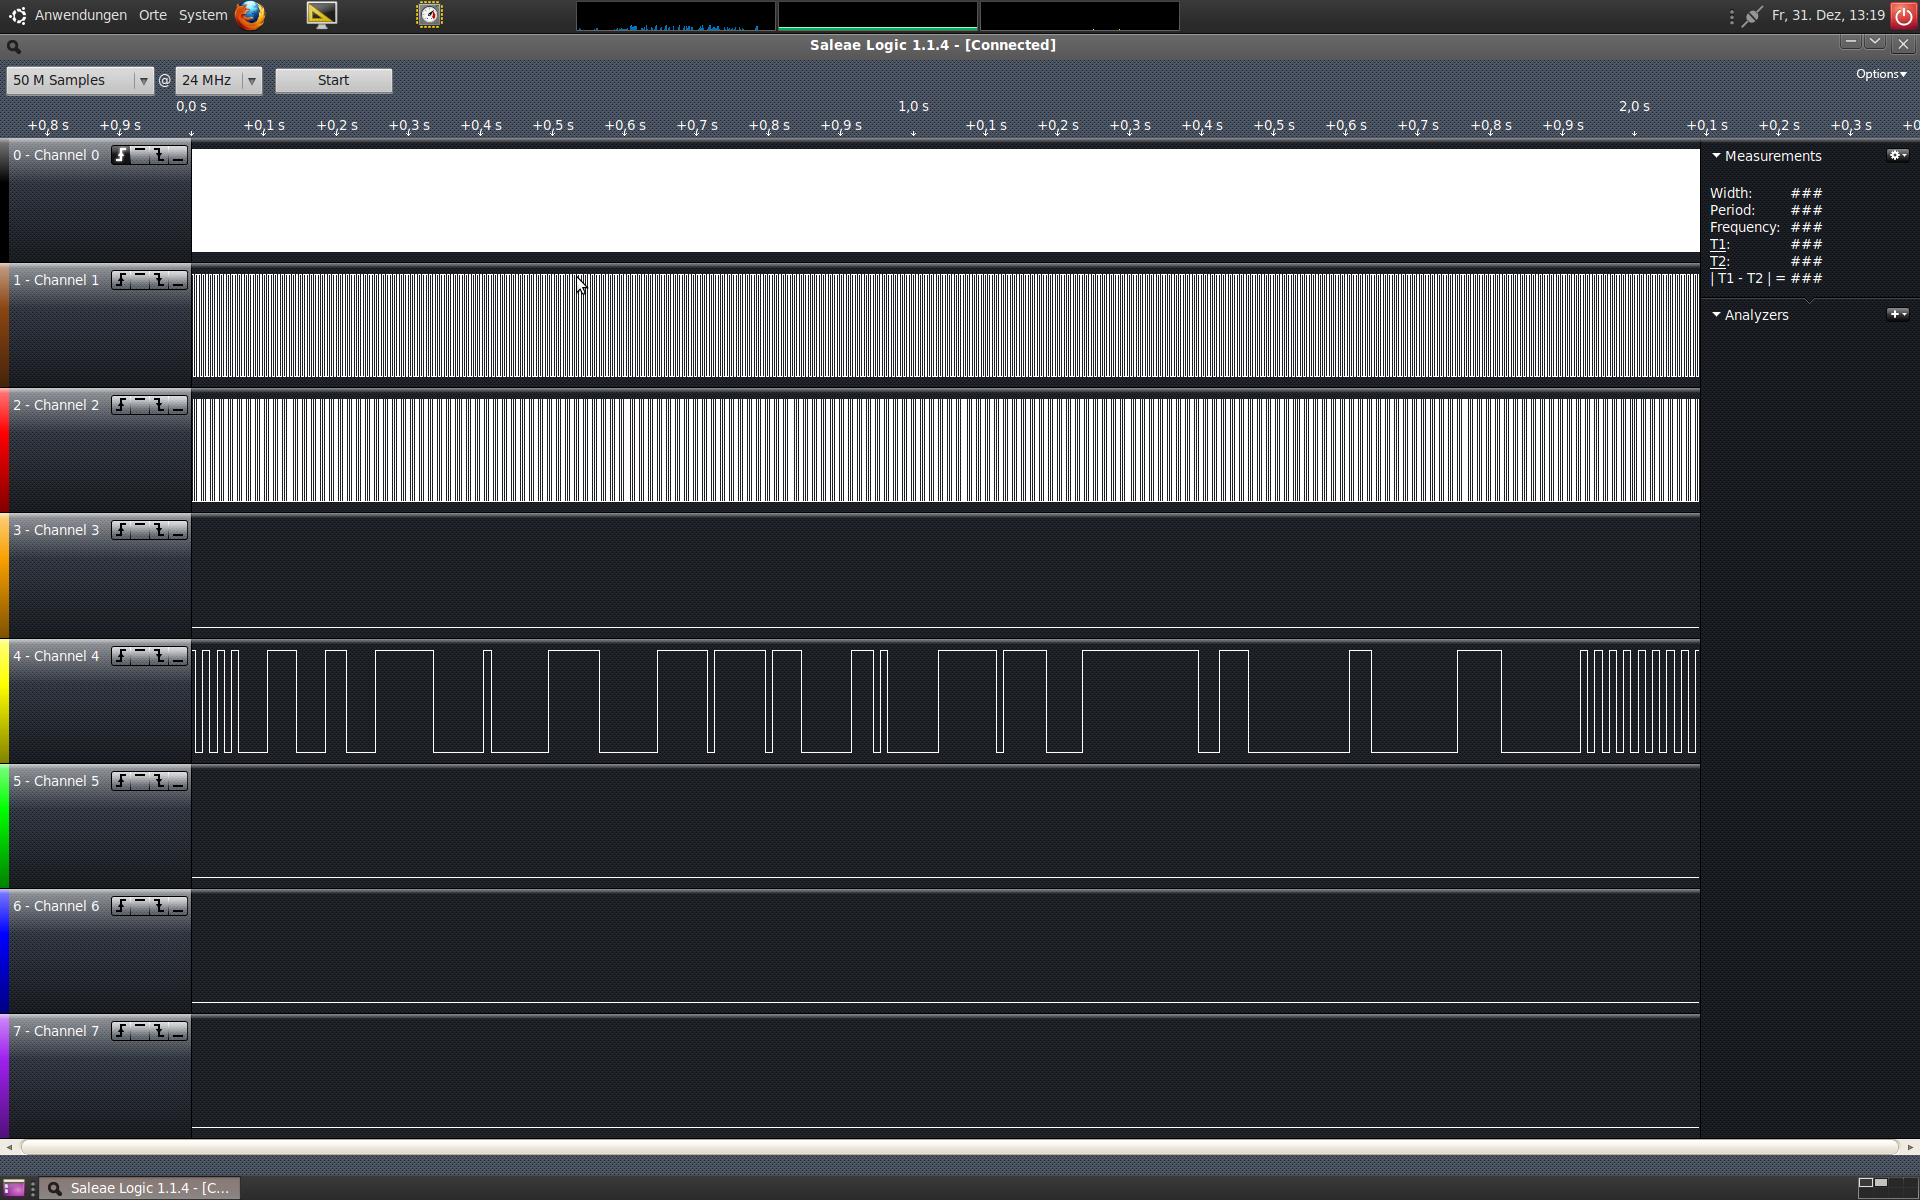The height and width of the screenshot is (1200, 1920).
Task: Click the horizontal scrollbar at bottom
Action: [x=960, y=1147]
